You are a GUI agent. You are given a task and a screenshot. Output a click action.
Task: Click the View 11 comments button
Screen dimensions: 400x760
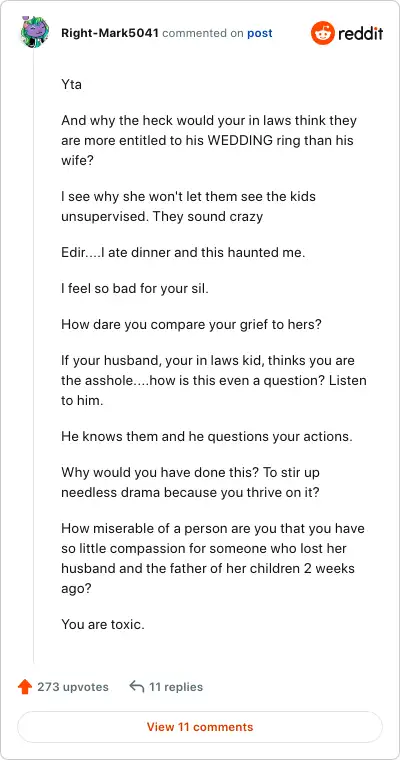pos(200,727)
